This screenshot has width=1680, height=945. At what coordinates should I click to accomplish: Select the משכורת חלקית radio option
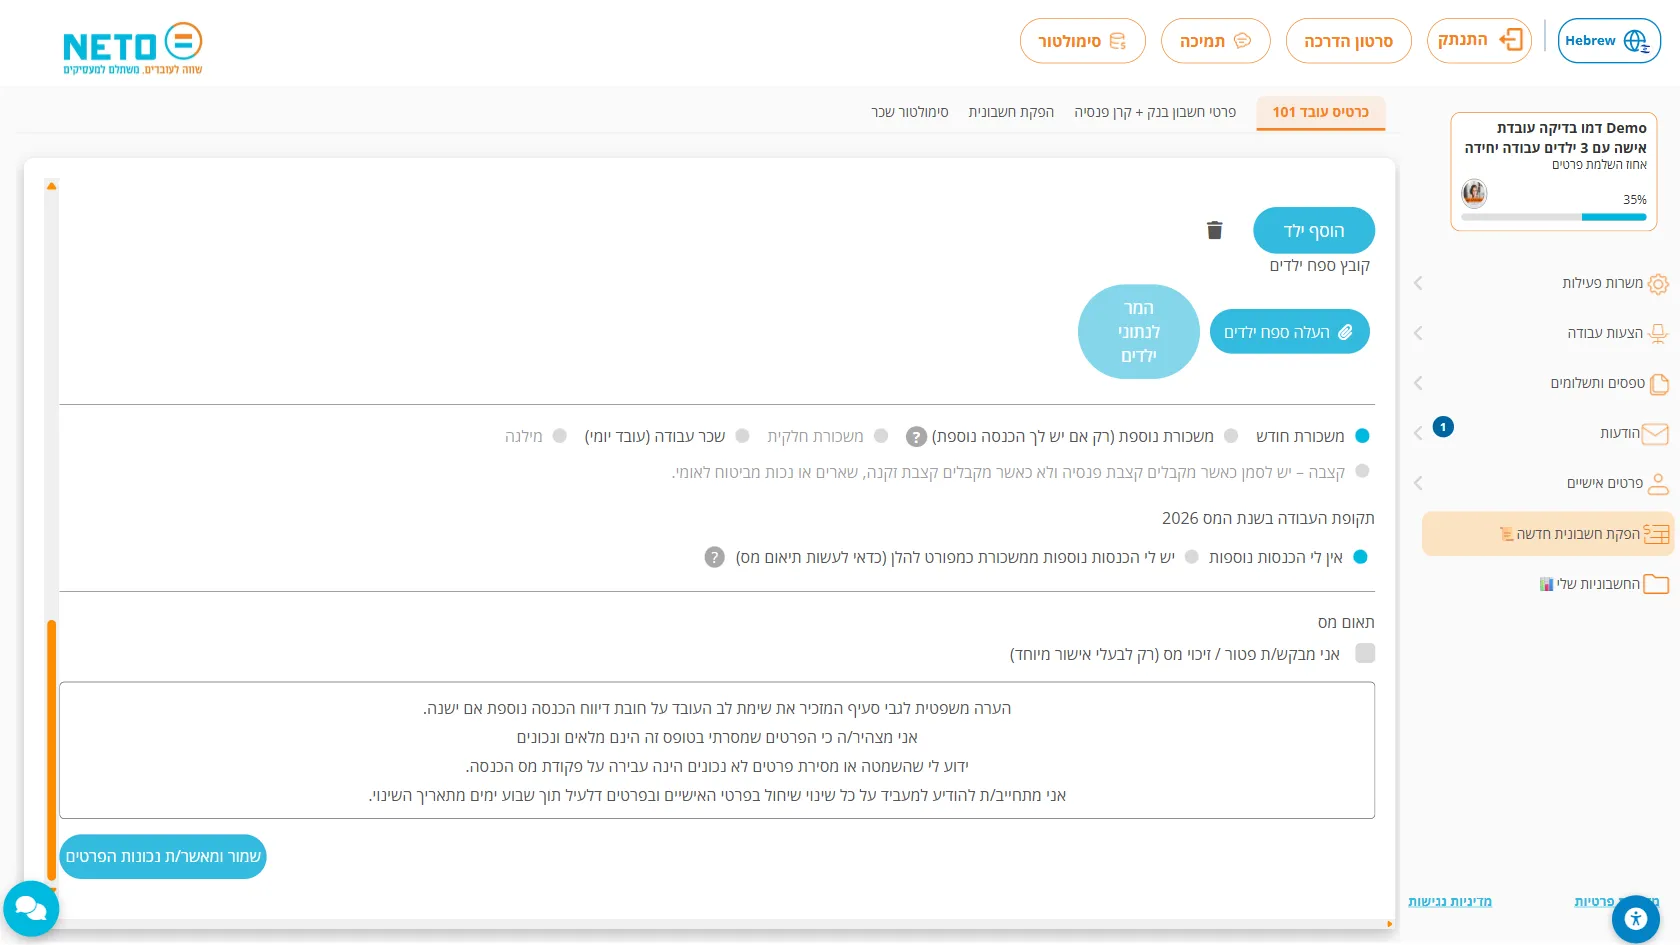pos(881,436)
